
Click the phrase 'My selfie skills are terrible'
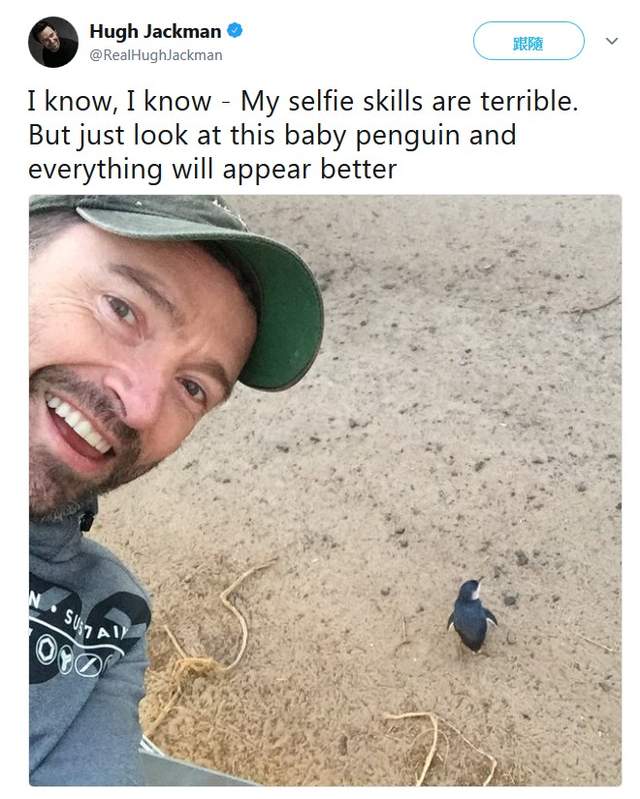[407, 101]
